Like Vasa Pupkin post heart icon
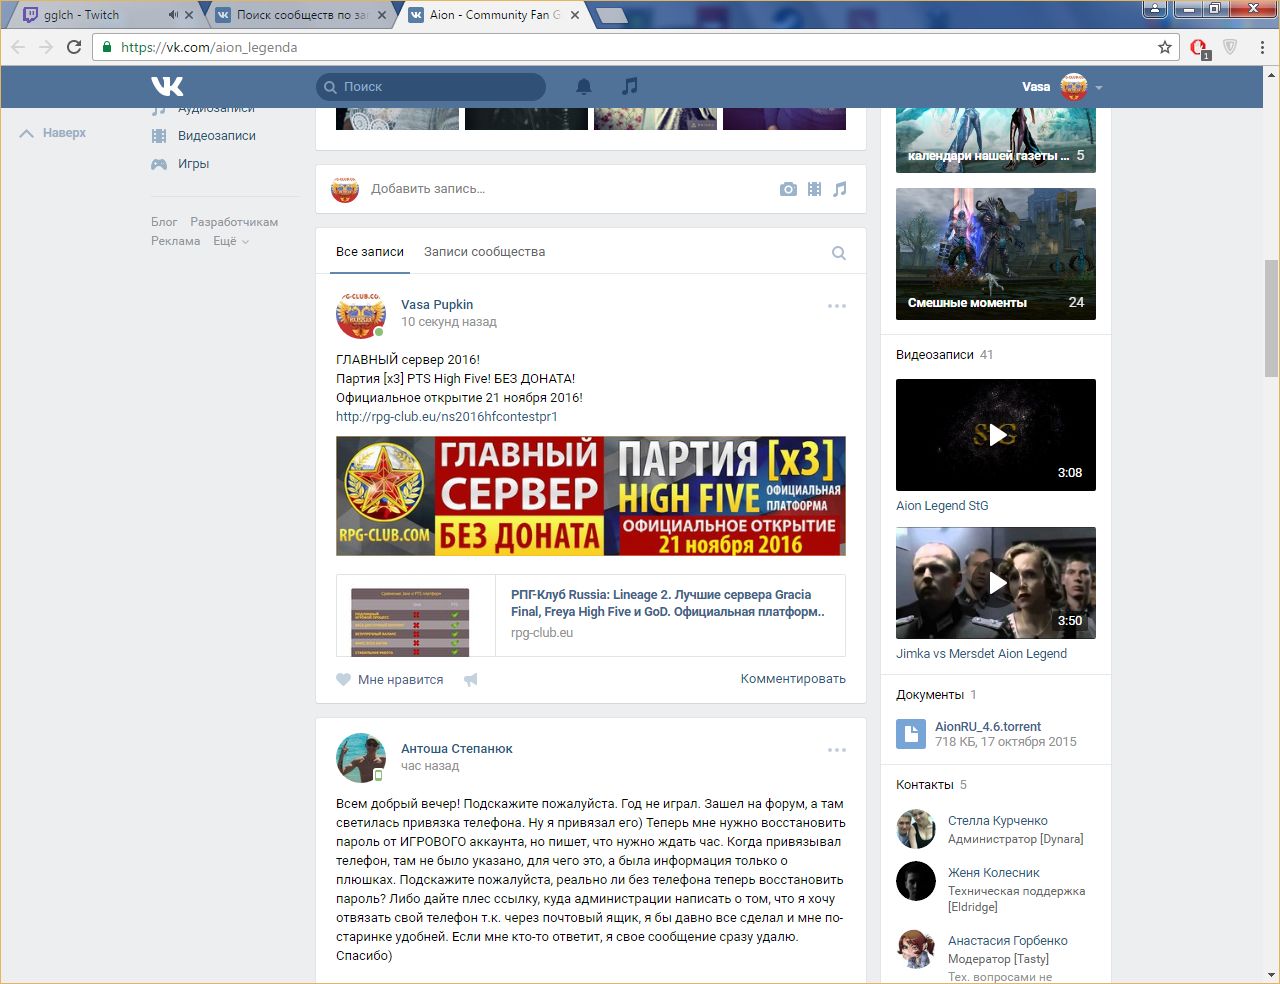The width and height of the screenshot is (1280, 984). (343, 680)
